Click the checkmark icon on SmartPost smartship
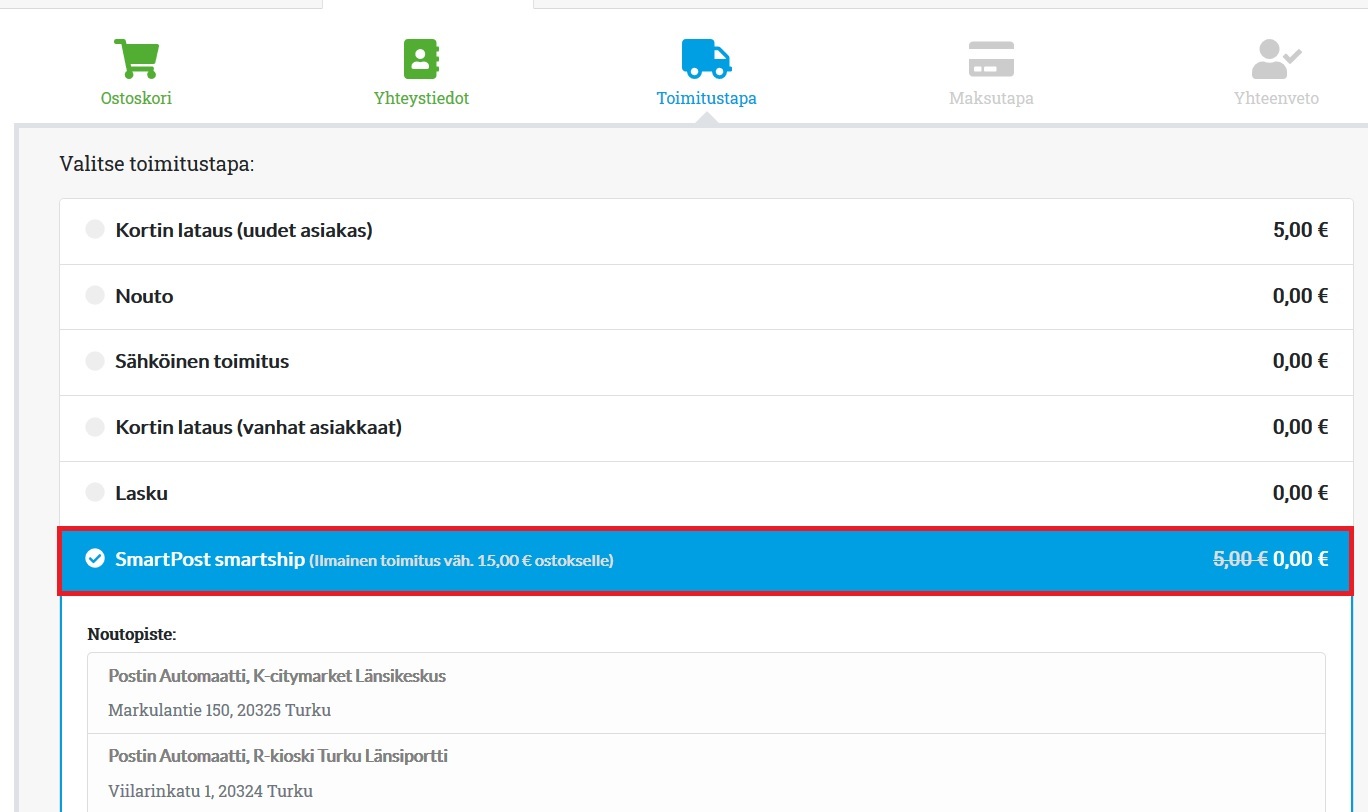1368x812 pixels. 95,558
